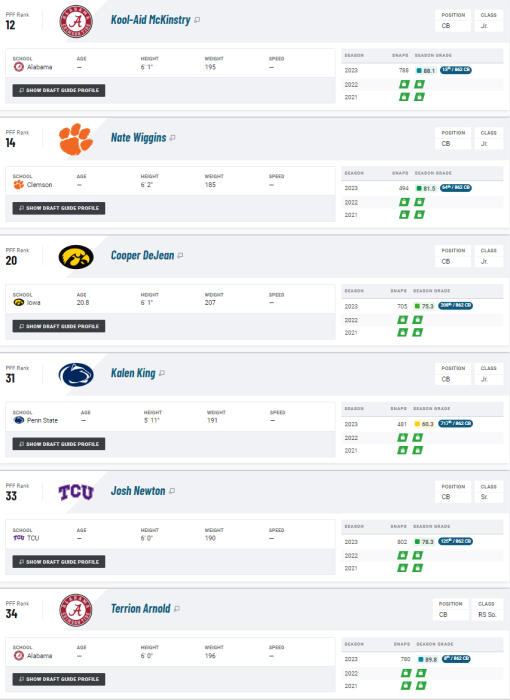The height and width of the screenshot is (700, 510).
Task: Click the Iowa Hawkeyes logo
Action: tap(76, 257)
